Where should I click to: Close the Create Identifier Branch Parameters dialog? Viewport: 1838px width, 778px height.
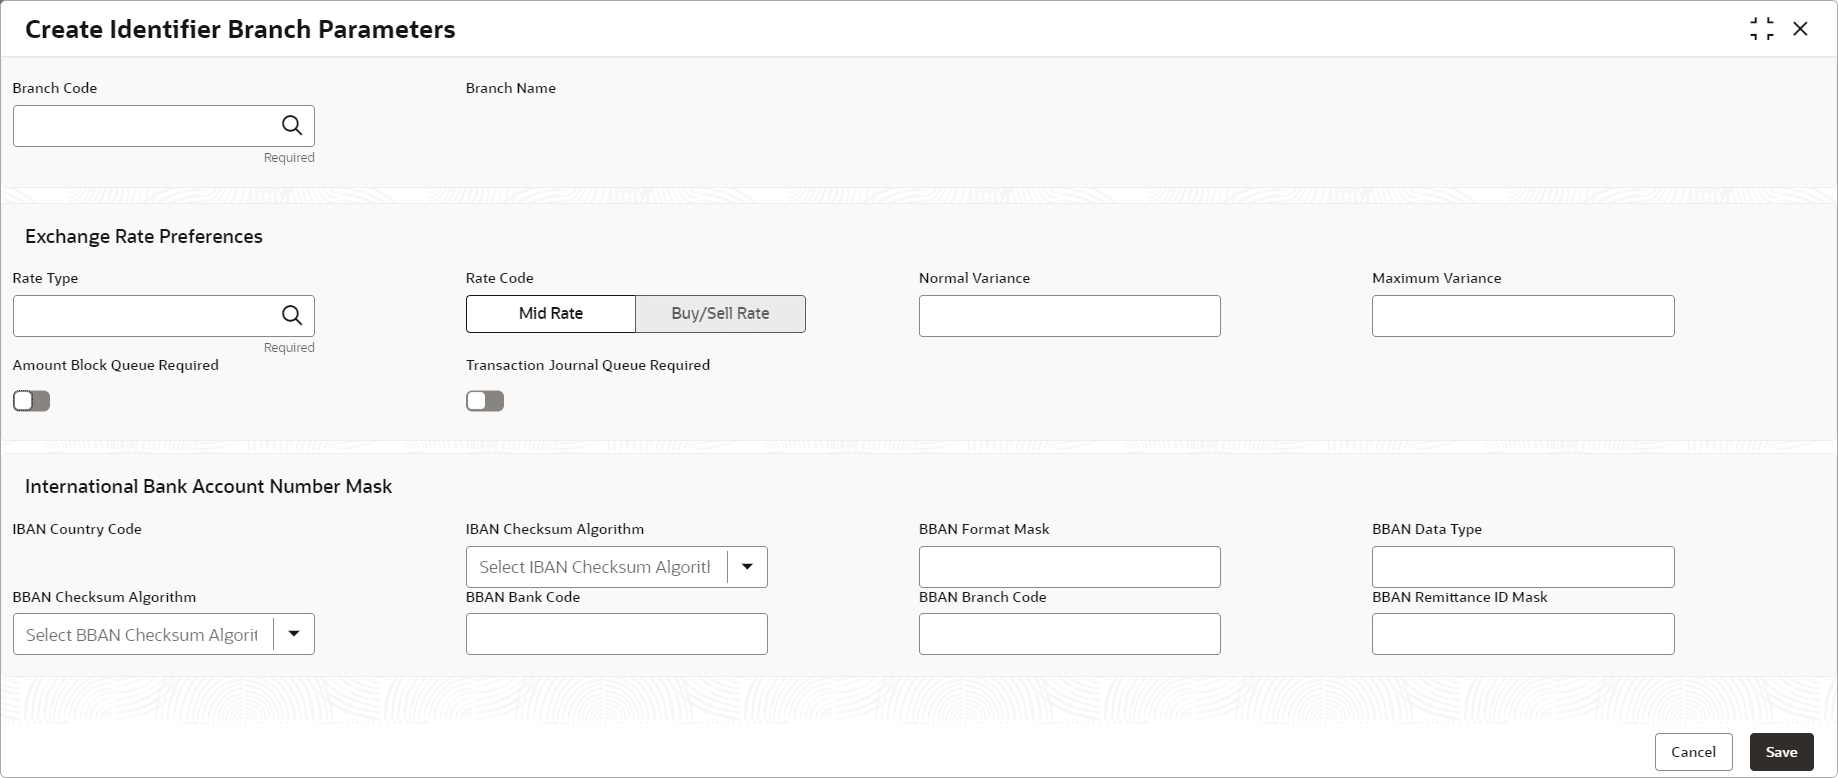coord(1800,29)
